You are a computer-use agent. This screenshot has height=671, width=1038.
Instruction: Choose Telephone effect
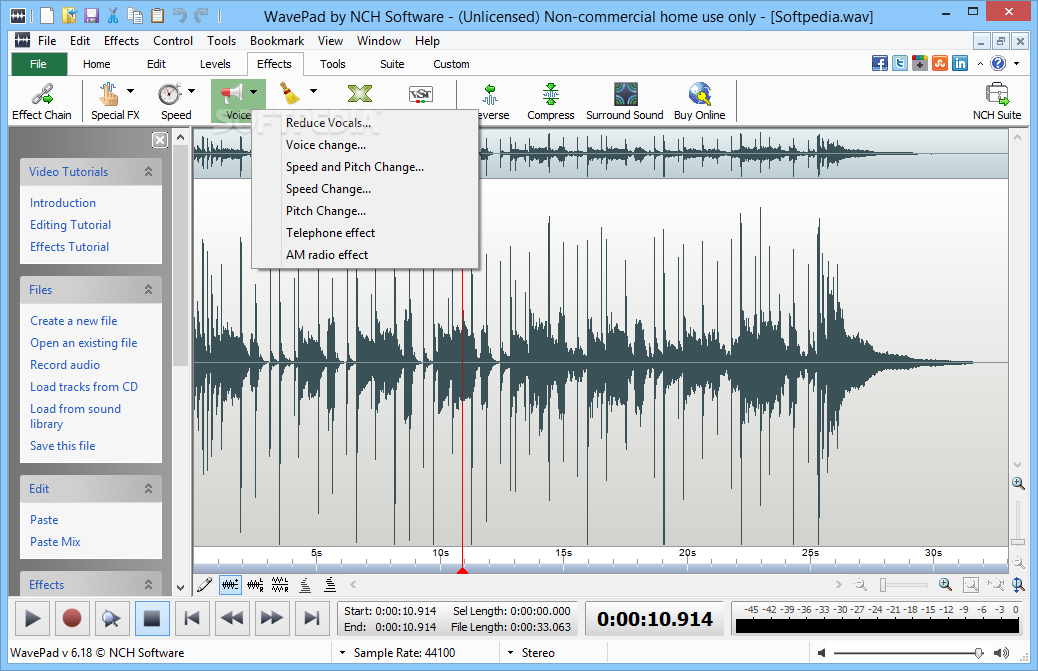pos(365,233)
